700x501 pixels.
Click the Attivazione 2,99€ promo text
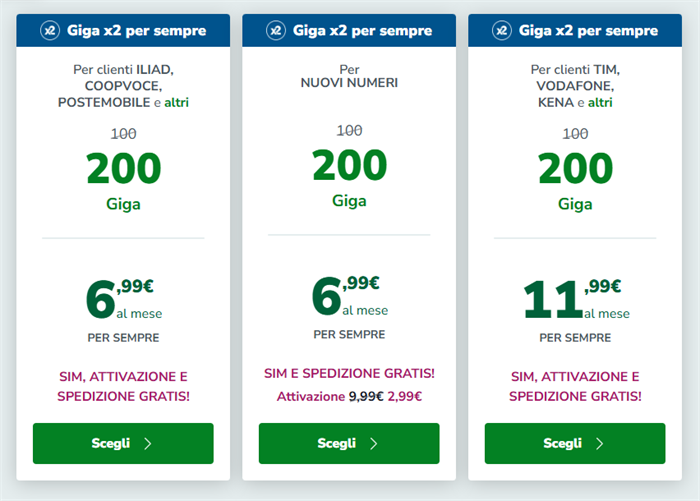[x=349, y=397]
